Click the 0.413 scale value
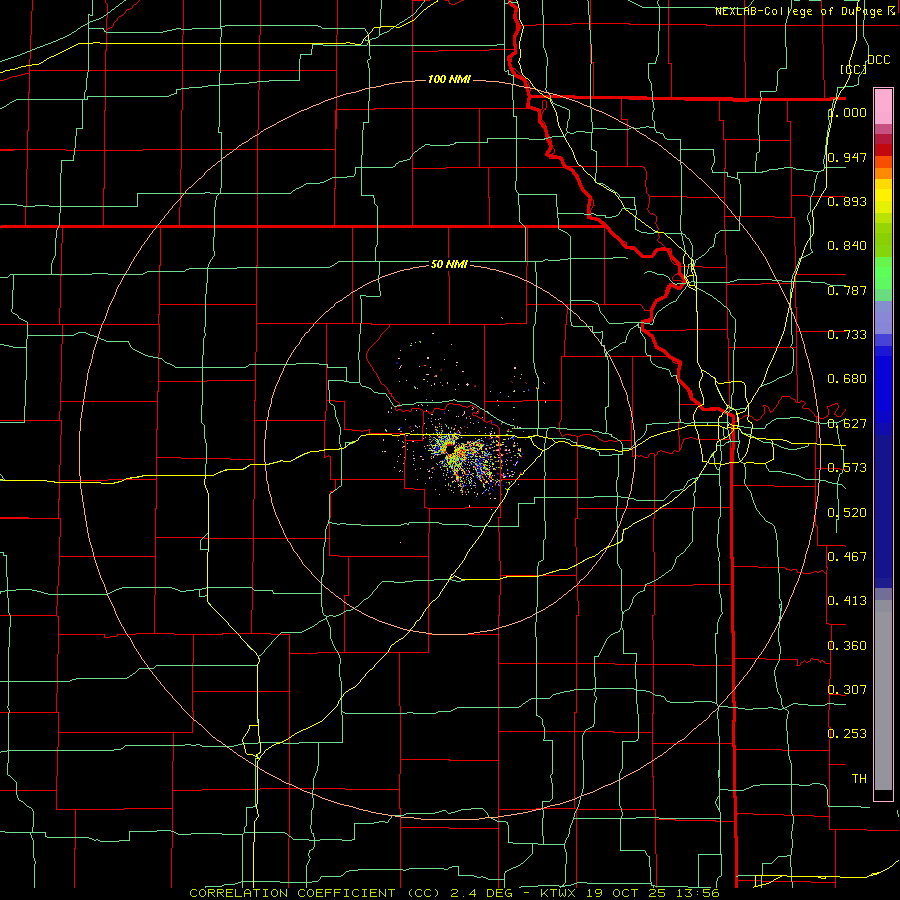The image size is (900, 900). [x=847, y=600]
